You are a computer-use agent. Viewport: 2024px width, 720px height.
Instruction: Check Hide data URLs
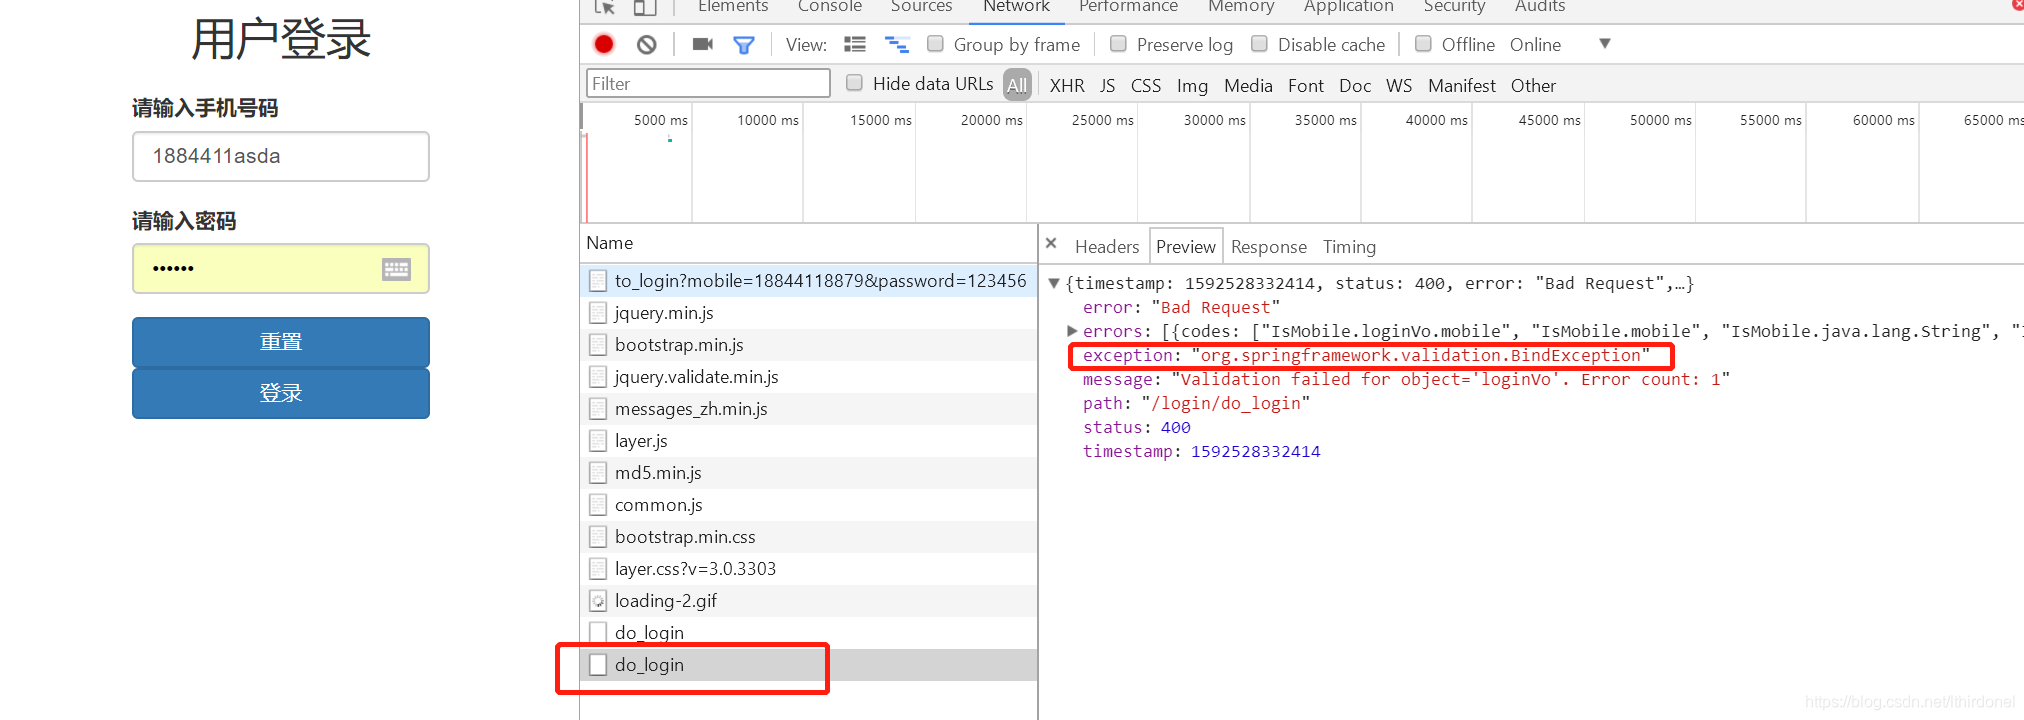point(854,83)
